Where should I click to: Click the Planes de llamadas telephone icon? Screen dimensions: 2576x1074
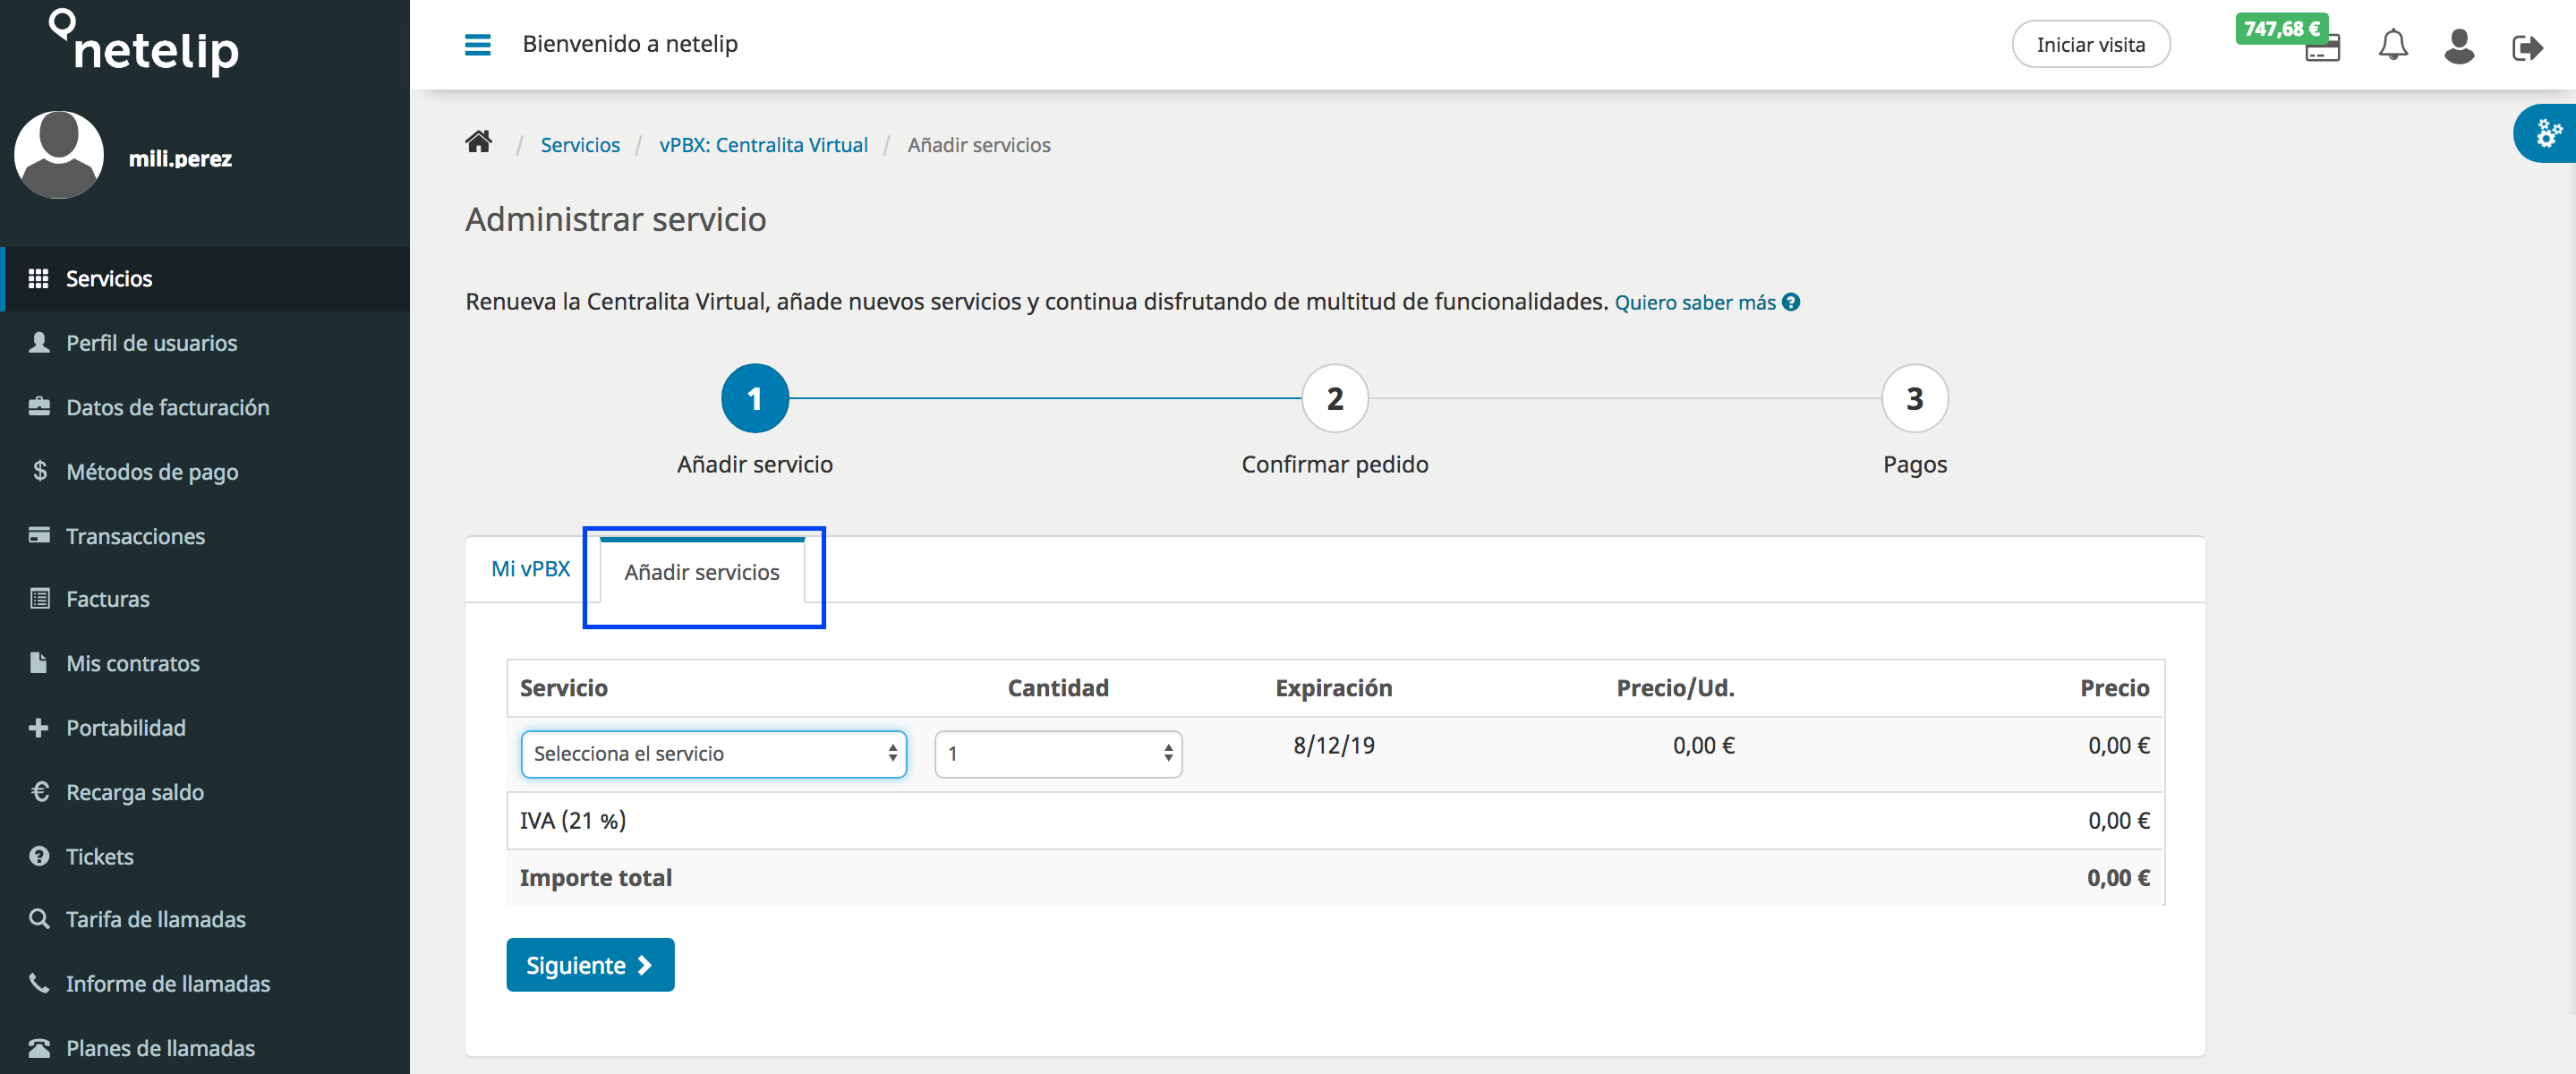pyautogui.click(x=39, y=1048)
